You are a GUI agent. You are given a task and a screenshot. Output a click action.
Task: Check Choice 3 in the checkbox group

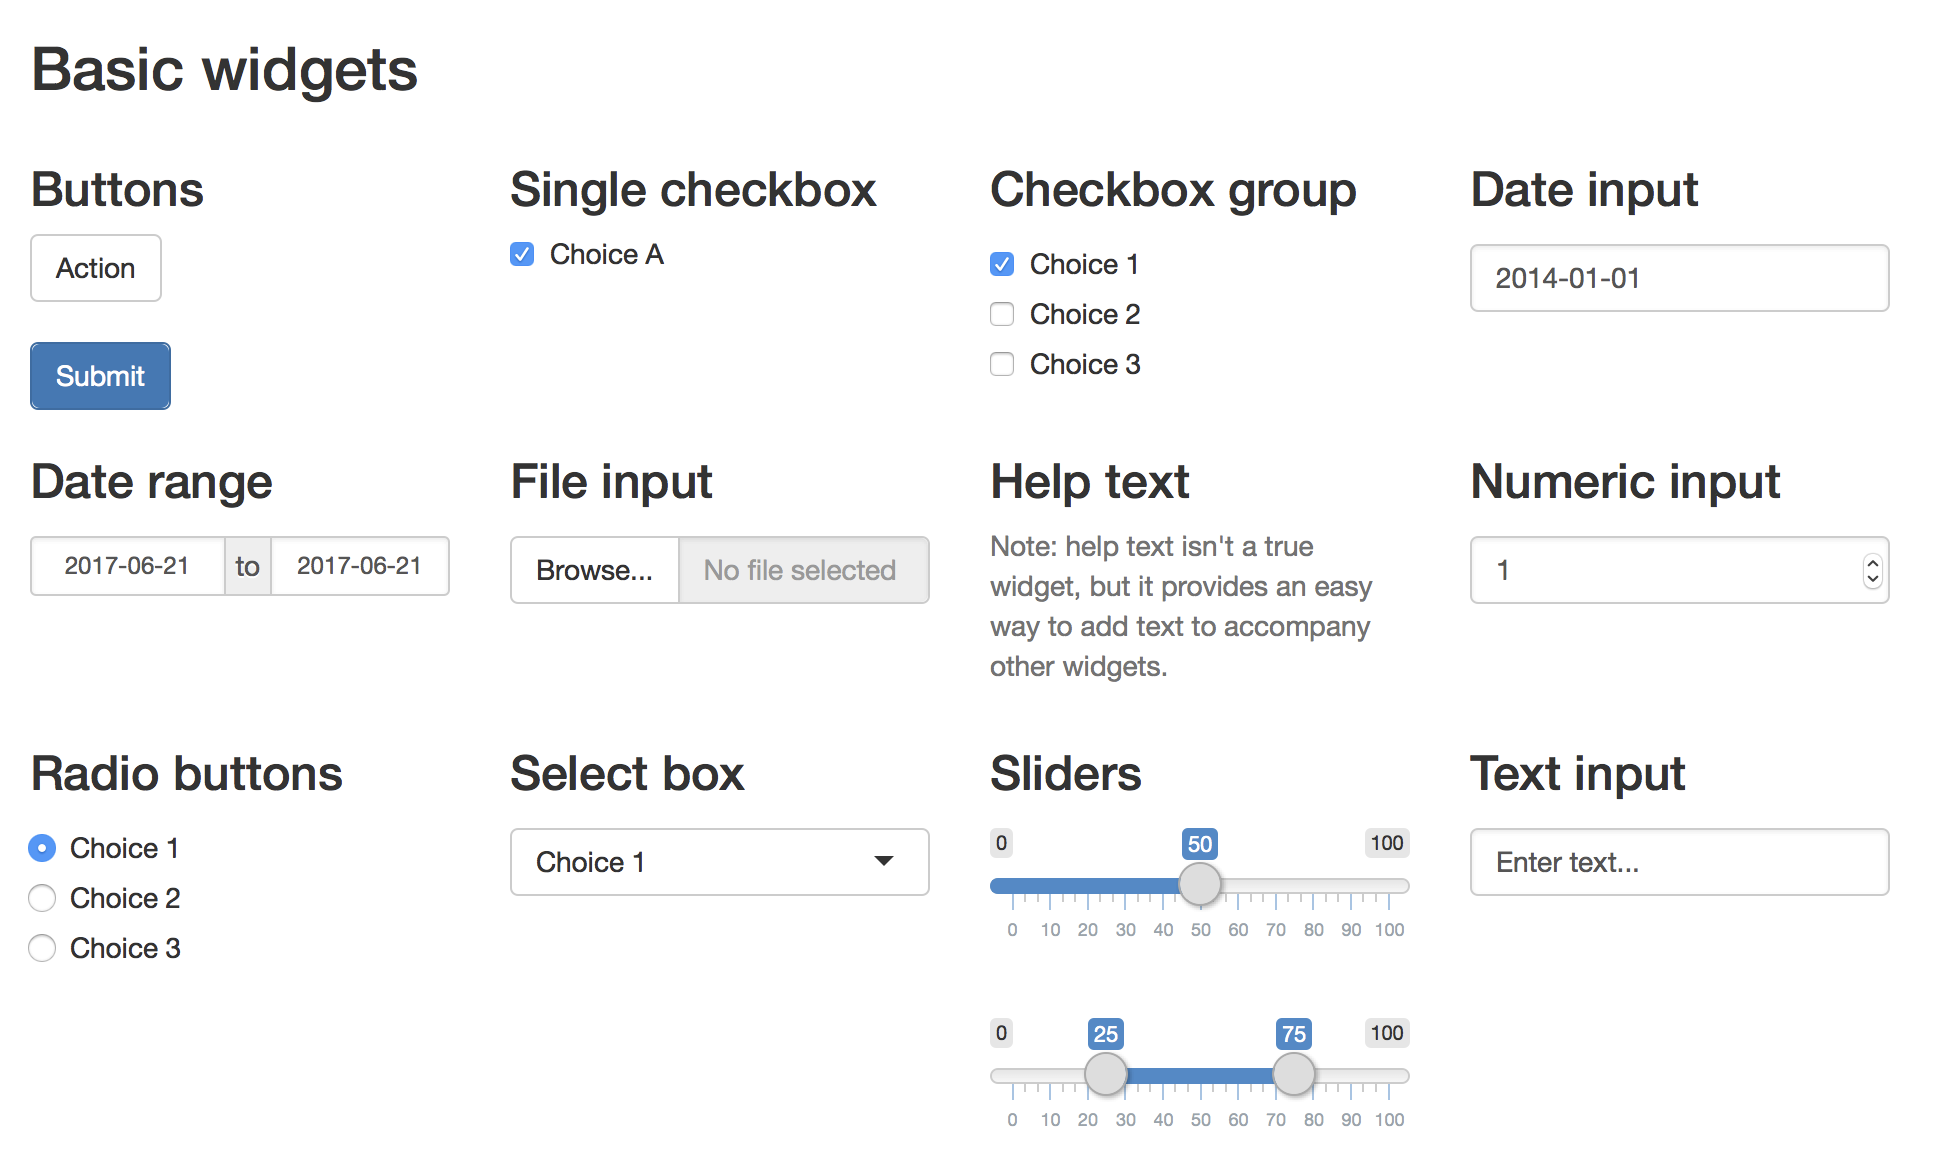pos(1001,364)
